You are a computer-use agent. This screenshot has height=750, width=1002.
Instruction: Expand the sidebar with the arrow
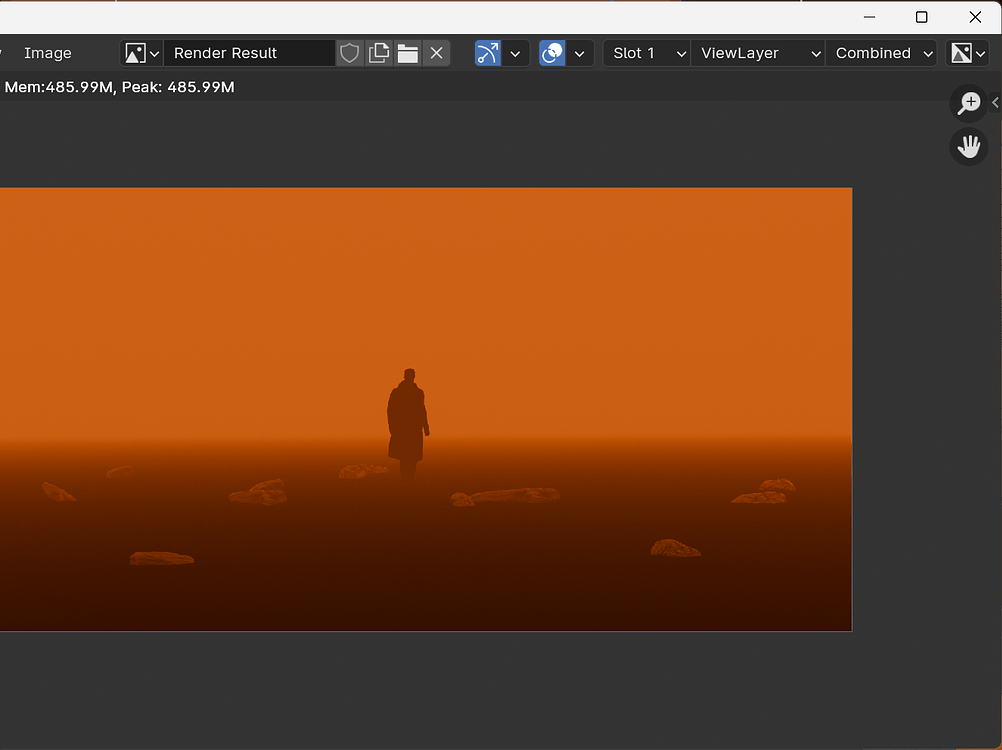tap(995, 103)
